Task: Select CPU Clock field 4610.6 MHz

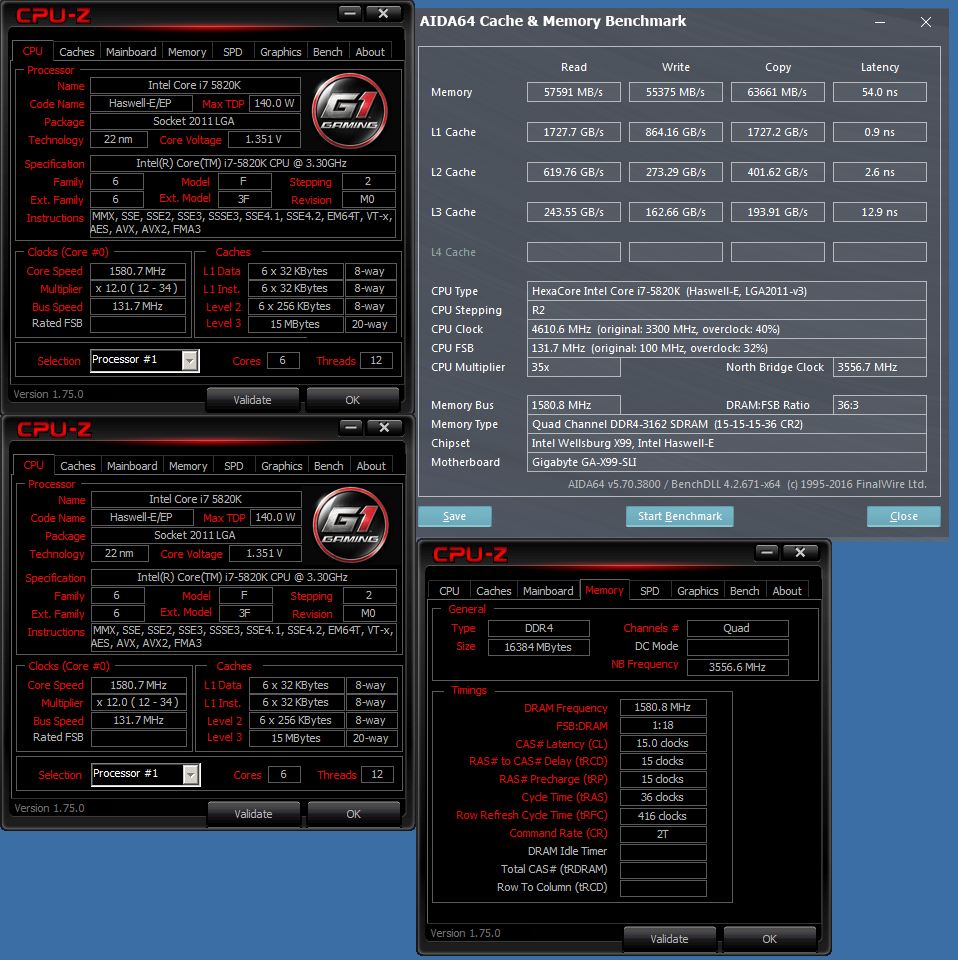Action: 727,329
